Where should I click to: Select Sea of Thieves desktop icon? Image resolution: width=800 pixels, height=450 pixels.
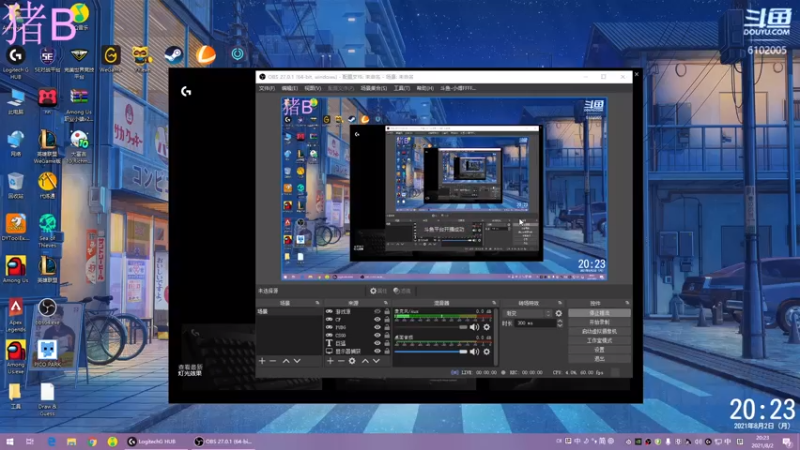pos(47,231)
